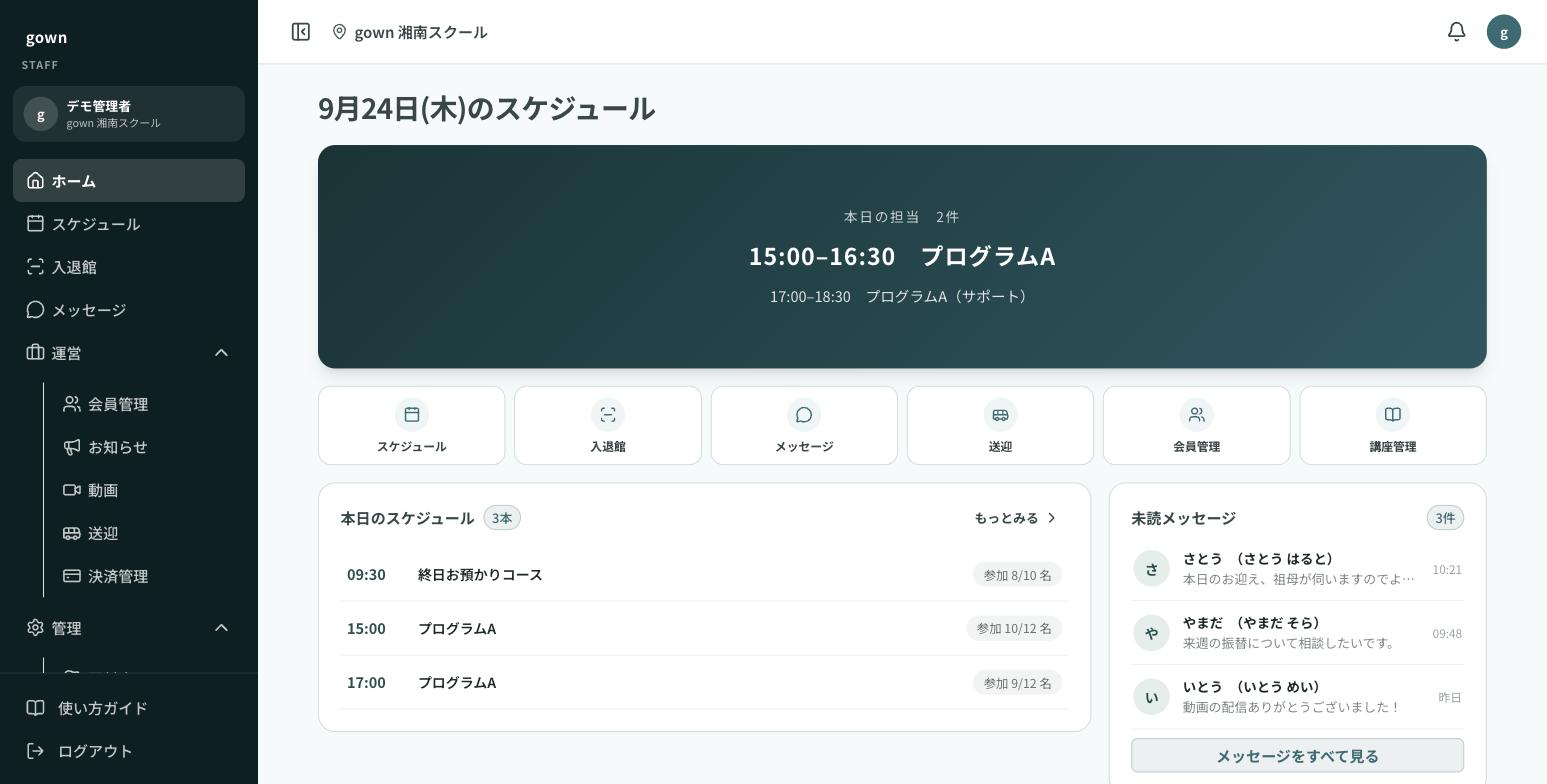Open the デモ管理者 account card in sidebar
Viewport: 1547px width, 784px height.
[x=129, y=114]
